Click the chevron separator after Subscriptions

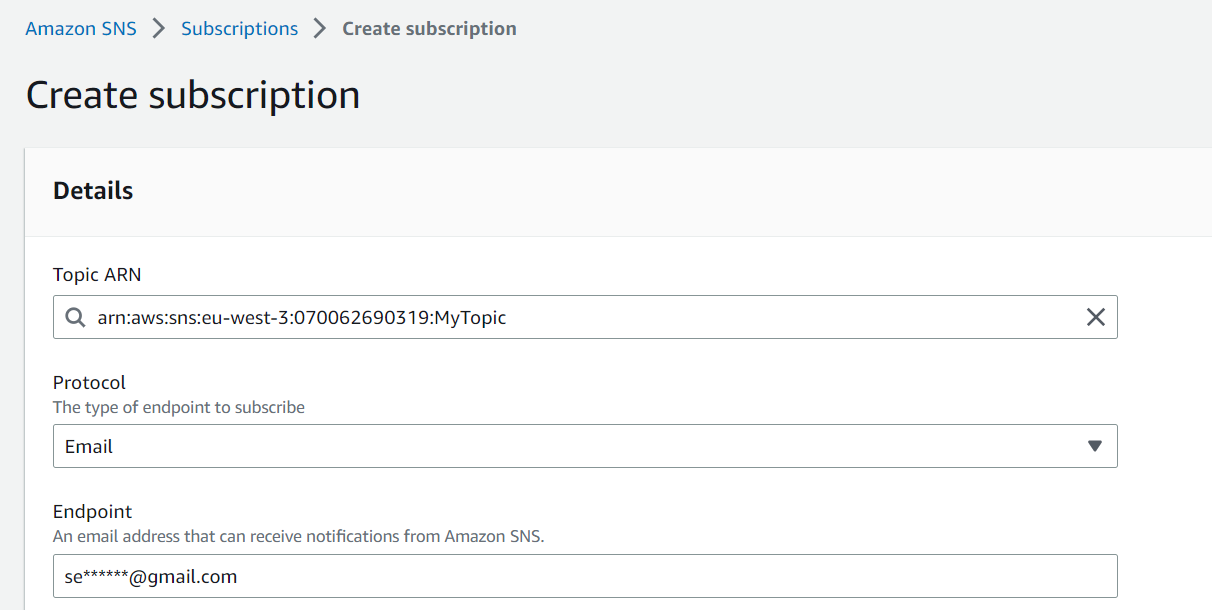[x=320, y=29]
